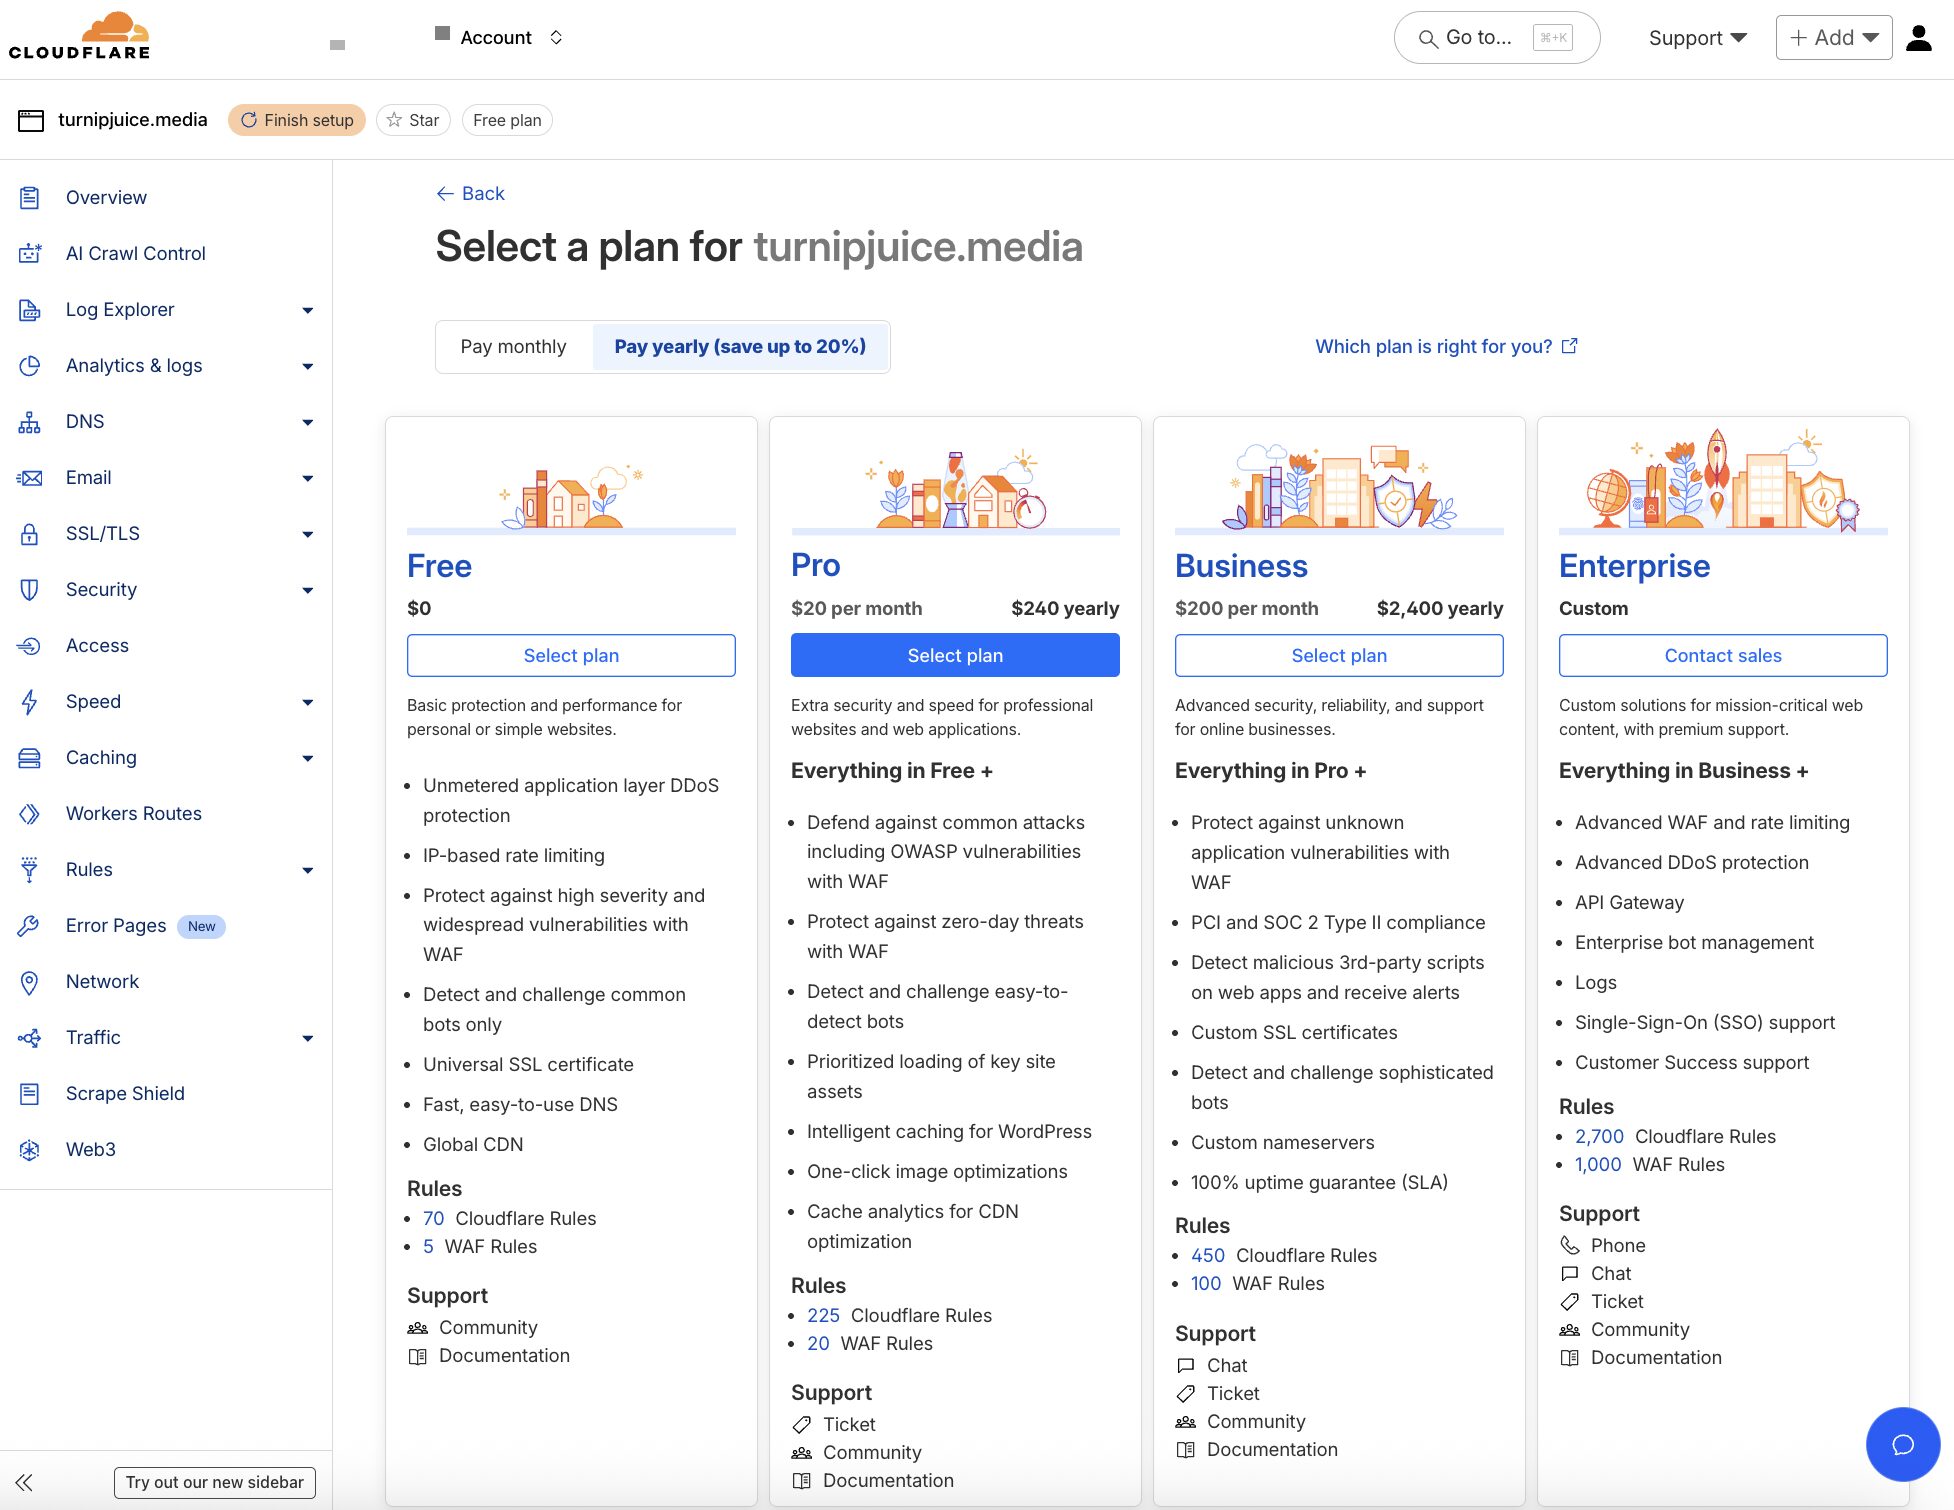Click Contact sales for Enterprise
Viewport: 1954px width, 1510px height.
click(x=1722, y=655)
